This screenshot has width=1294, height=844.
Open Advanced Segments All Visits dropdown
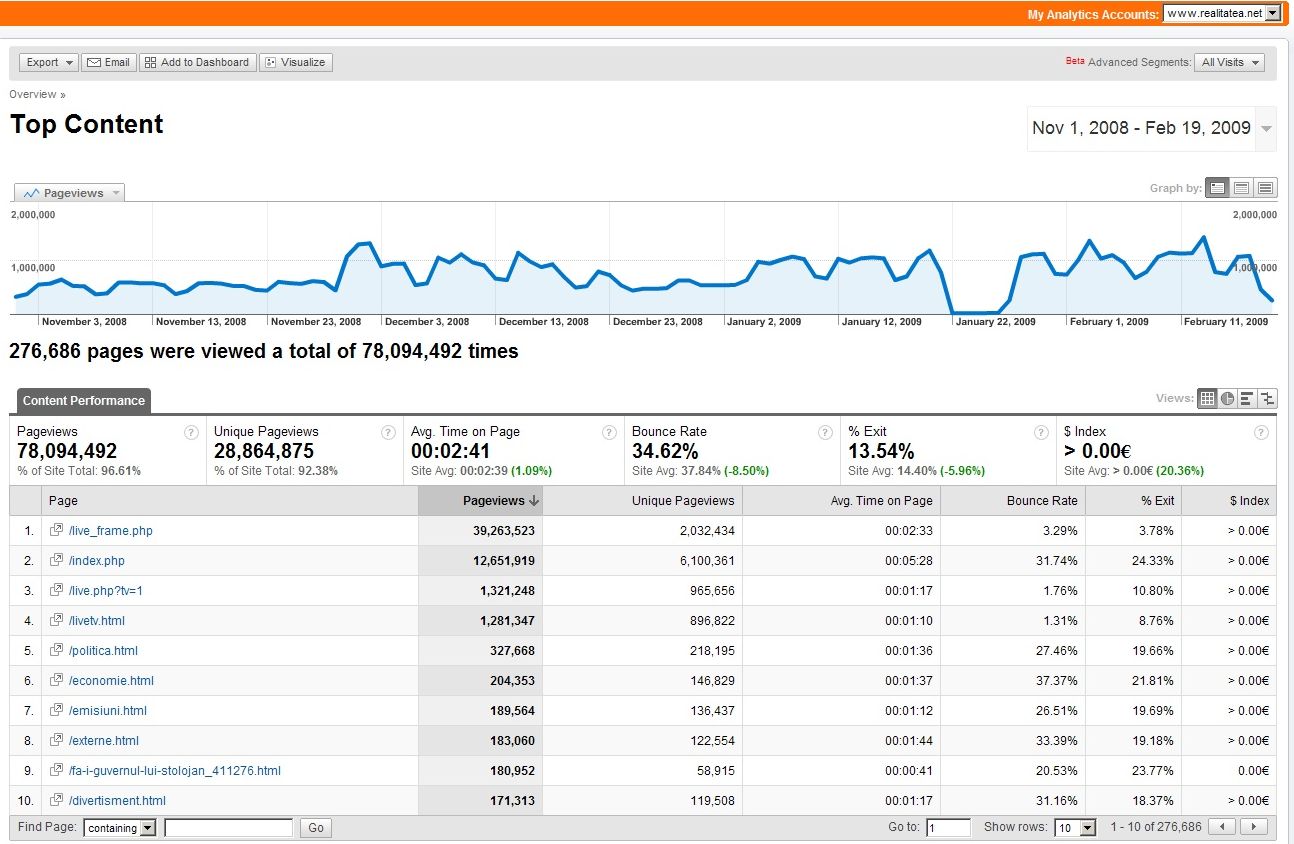[x=1229, y=62]
